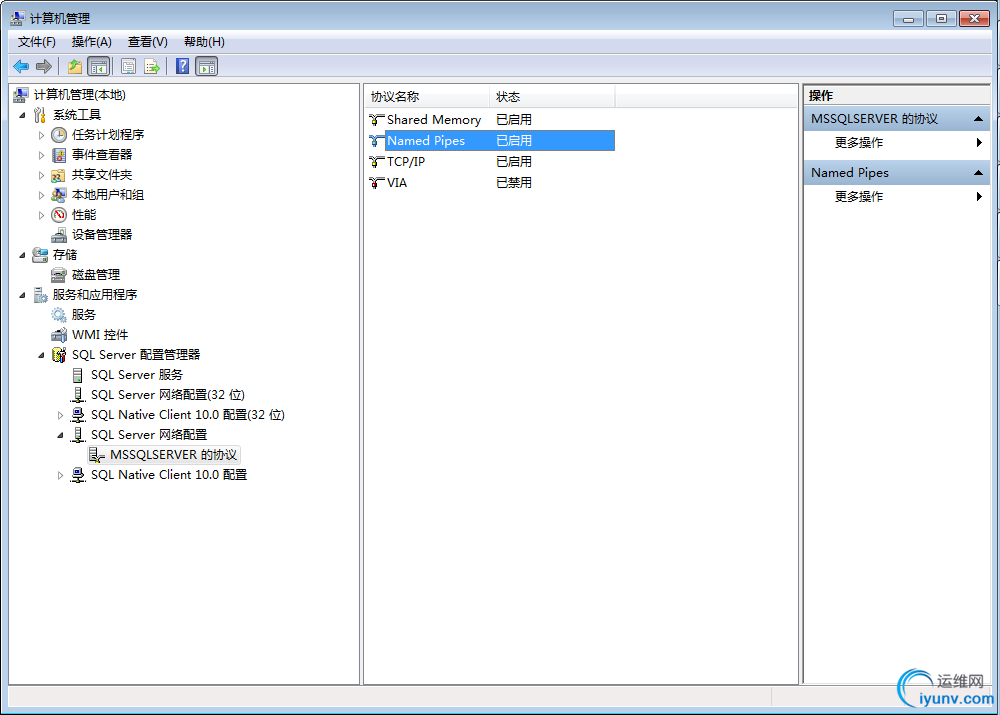The width and height of the screenshot is (1000, 715).
Task: Select the 磁盘管理 tree item
Action: (96, 275)
